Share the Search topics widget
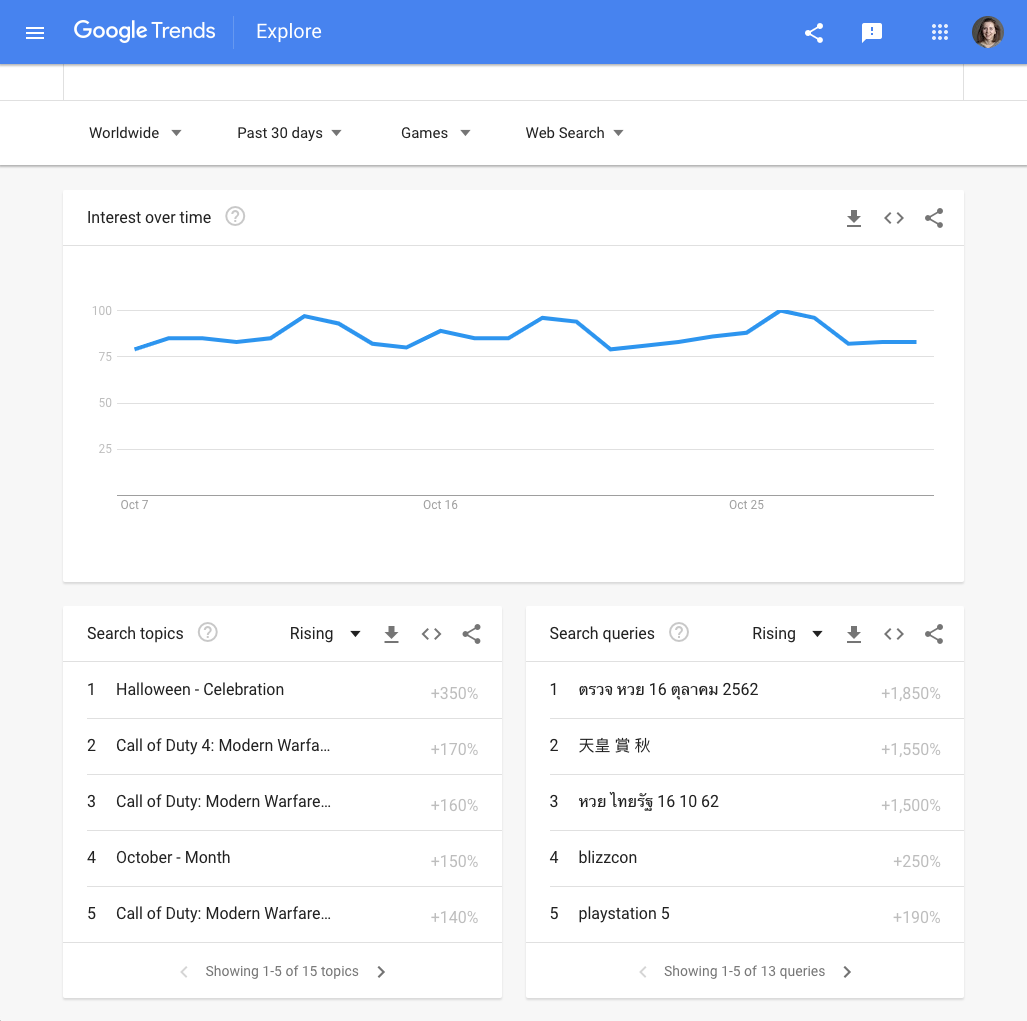Image resolution: width=1027 pixels, height=1021 pixels. (x=472, y=634)
